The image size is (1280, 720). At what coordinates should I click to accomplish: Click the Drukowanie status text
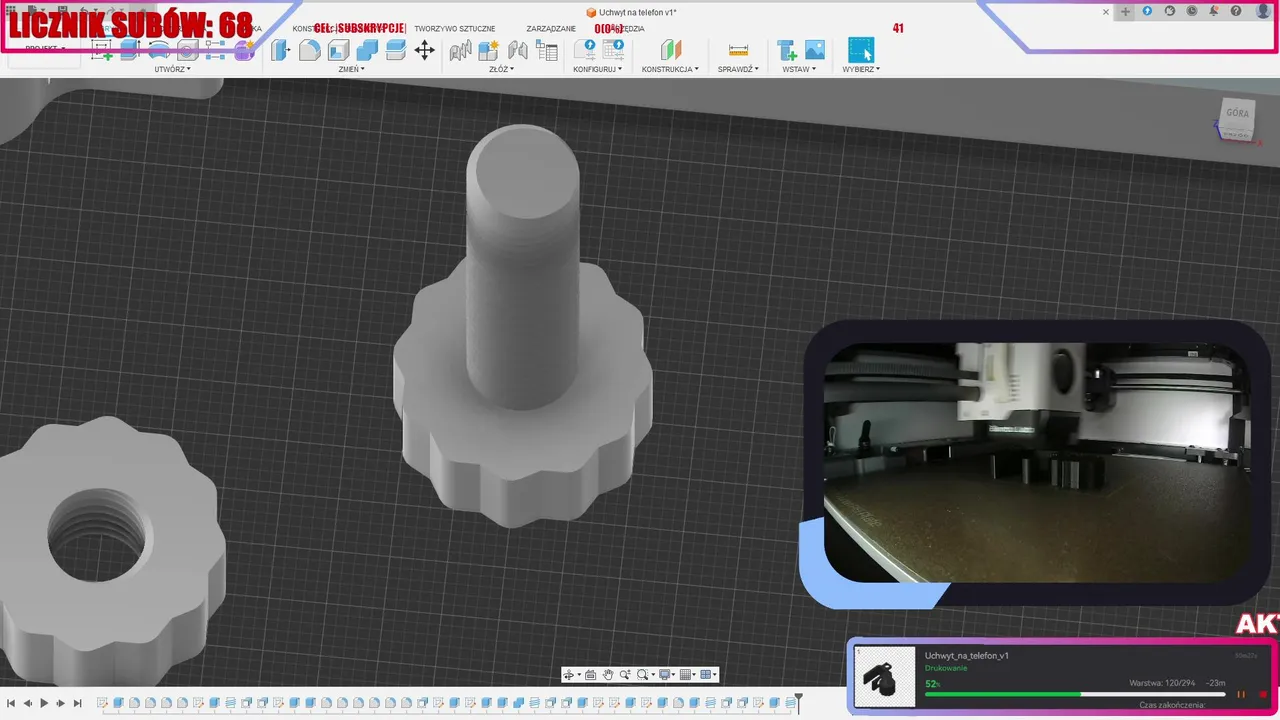click(x=945, y=668)
